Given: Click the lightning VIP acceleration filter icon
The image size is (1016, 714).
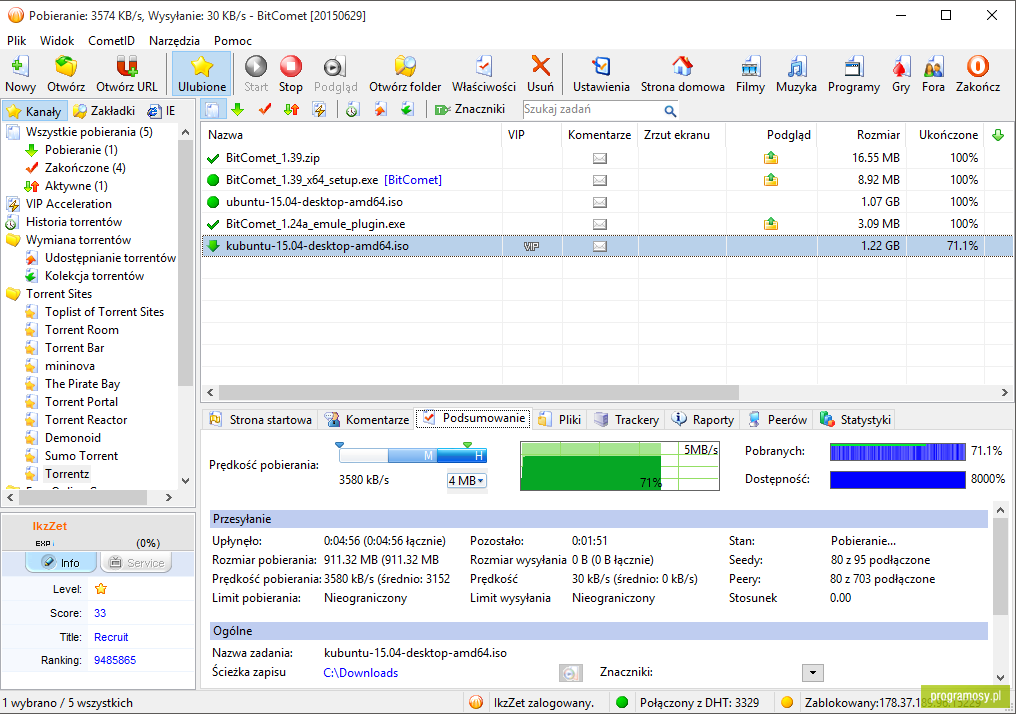Looking at the screenshot, I should tap(319, 109).
